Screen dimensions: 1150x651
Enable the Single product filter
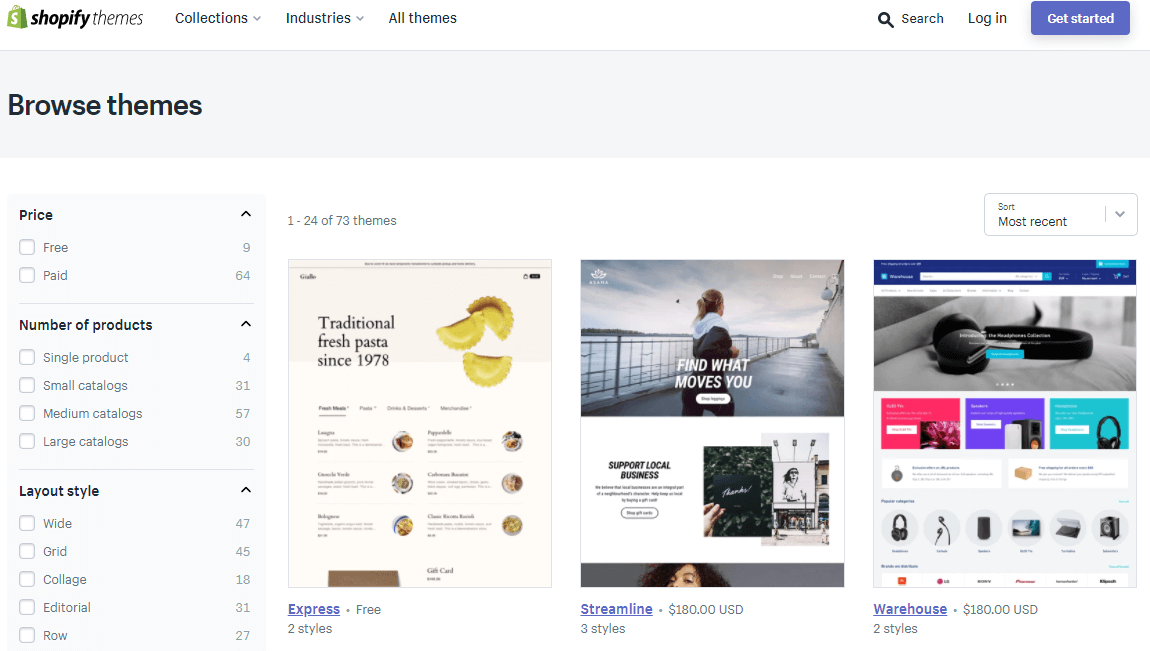tap(27, 357)
